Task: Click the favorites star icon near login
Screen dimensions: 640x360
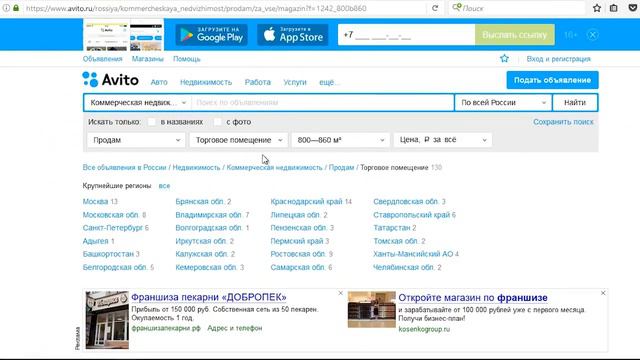Action: [x=504, y=58]
